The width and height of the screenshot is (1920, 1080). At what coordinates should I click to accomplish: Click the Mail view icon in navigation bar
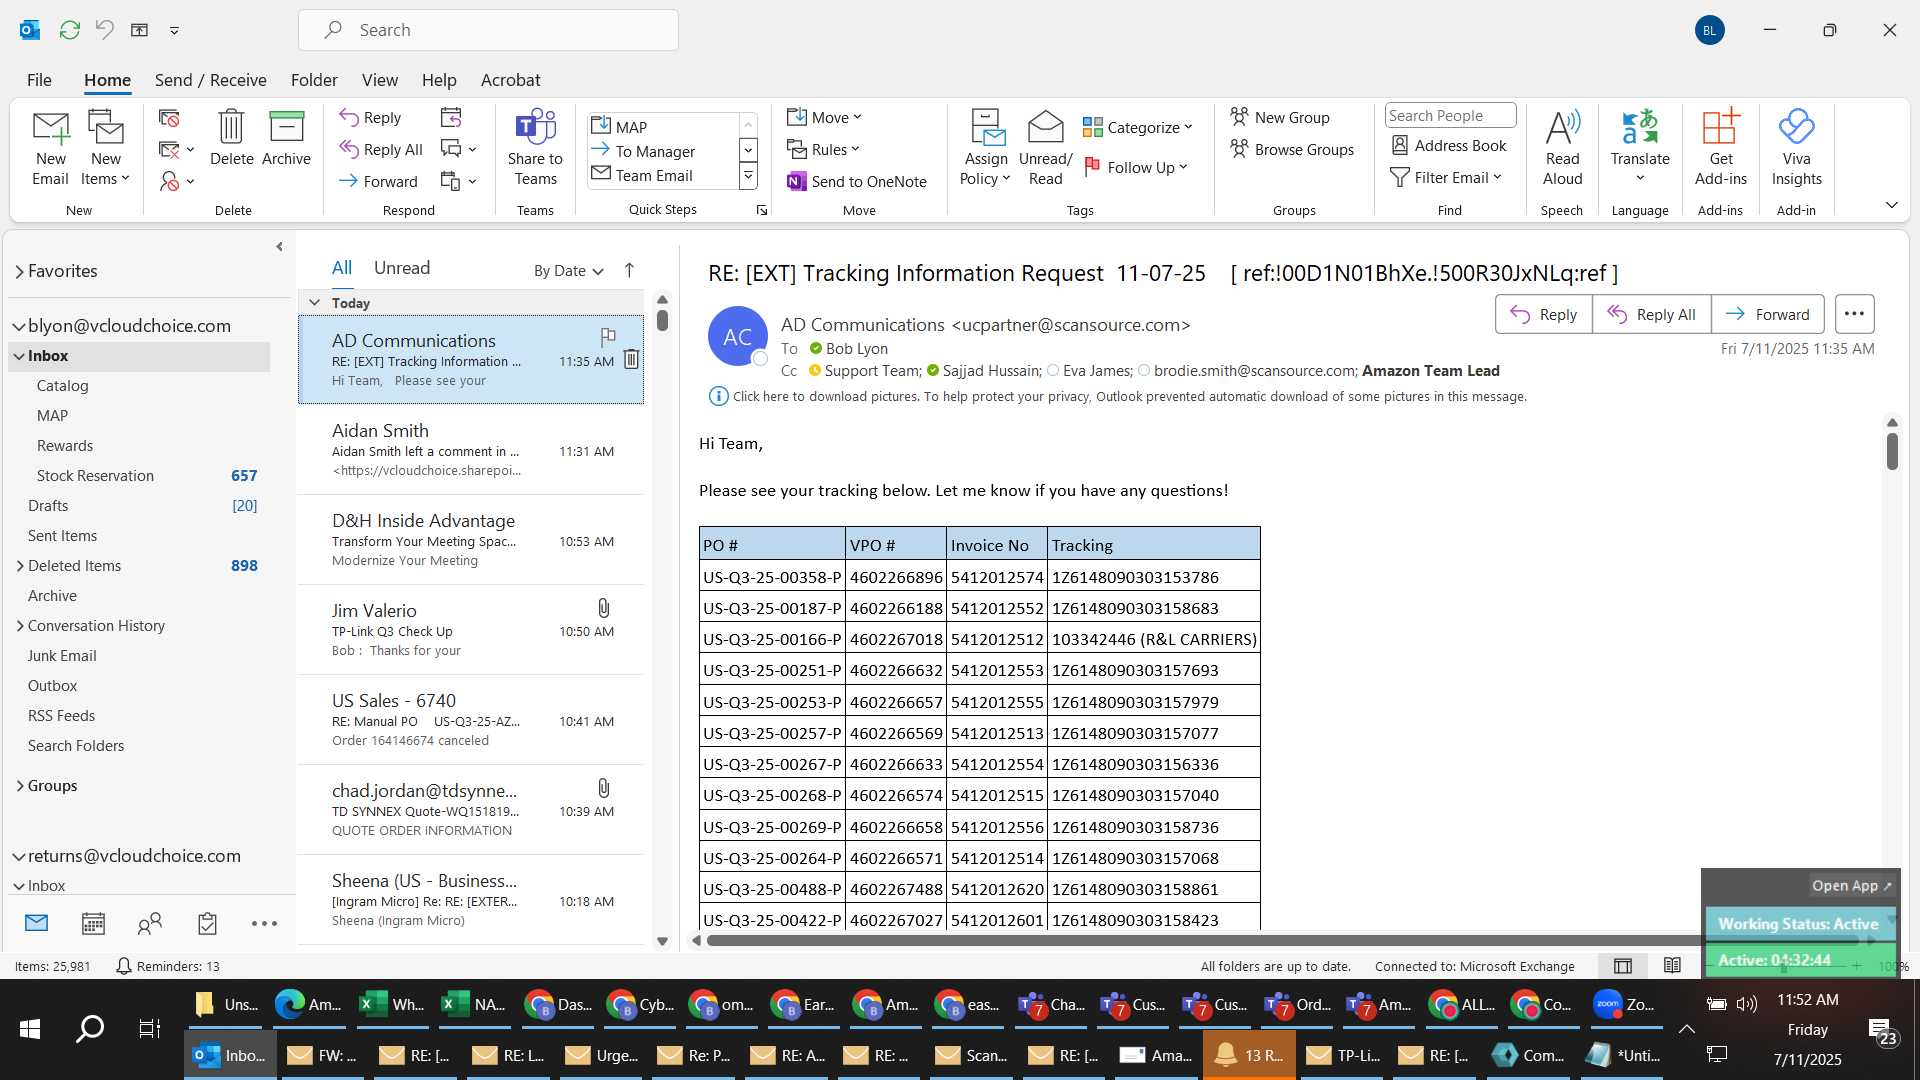tap(36, 923)
